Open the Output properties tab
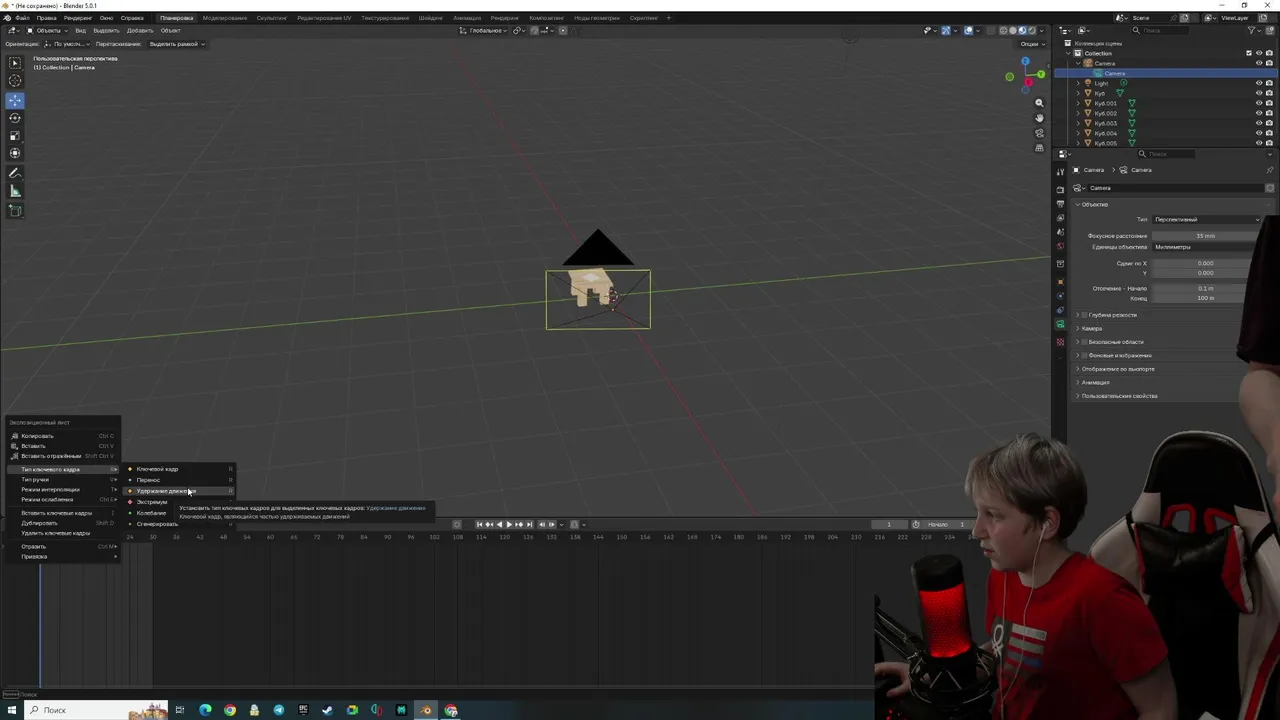Viewport: 1280px width, 720px height. pyautogui.click(x=1061, y=204)
